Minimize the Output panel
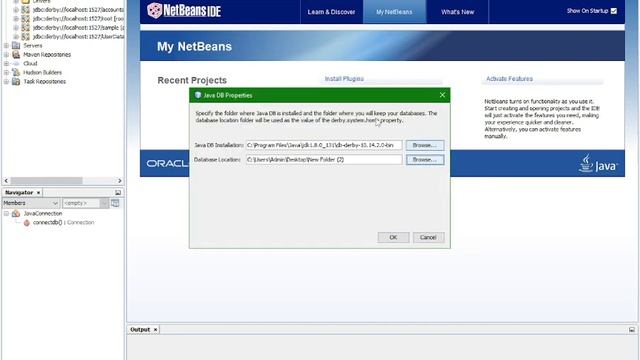Viewport: 640px width, 360px height. tap(632, 329)
